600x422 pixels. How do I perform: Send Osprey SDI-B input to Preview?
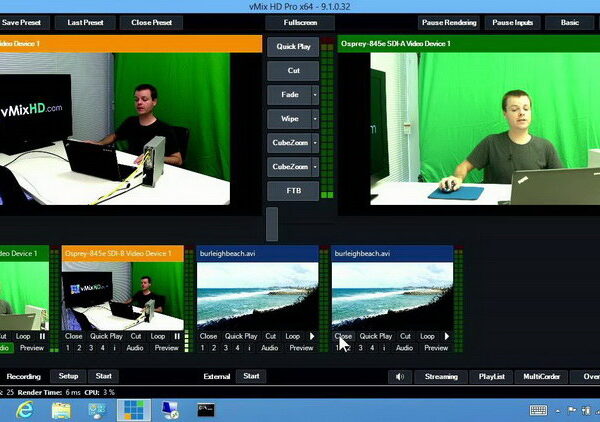pyautogui.click(x=166, y=348)
